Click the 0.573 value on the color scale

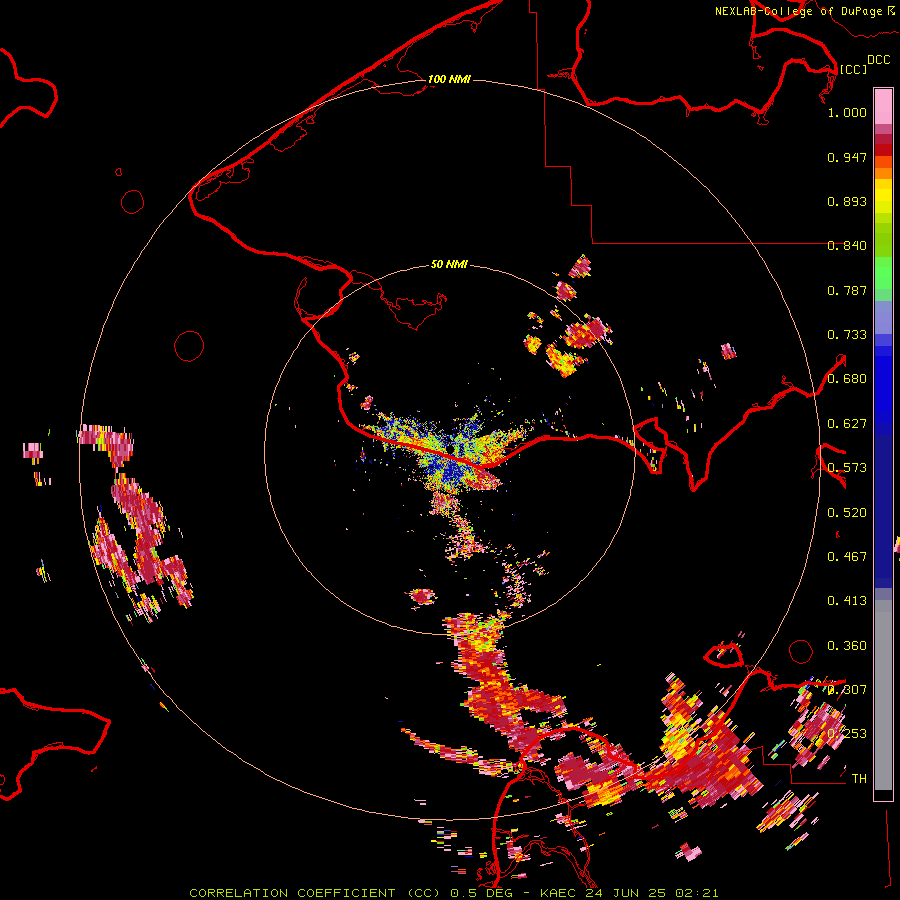(x=847, y=468)
